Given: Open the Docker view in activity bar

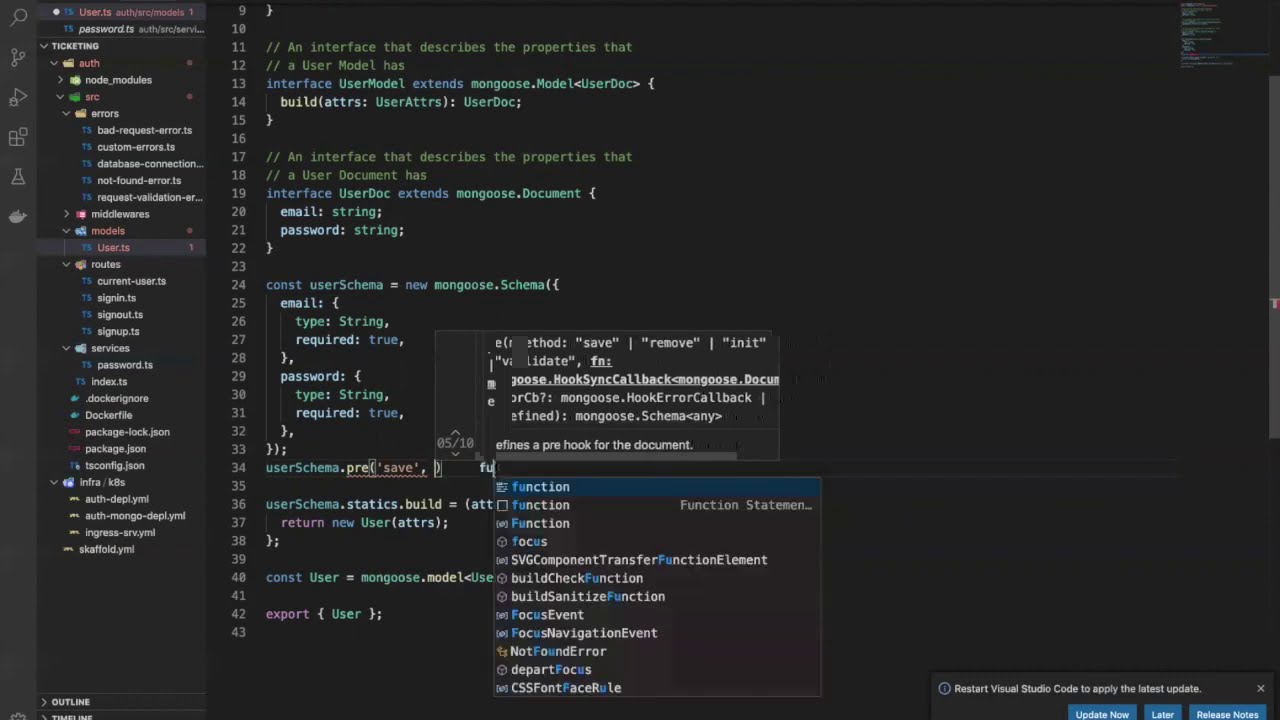Looking at the screenshot, I should (18, 216).
